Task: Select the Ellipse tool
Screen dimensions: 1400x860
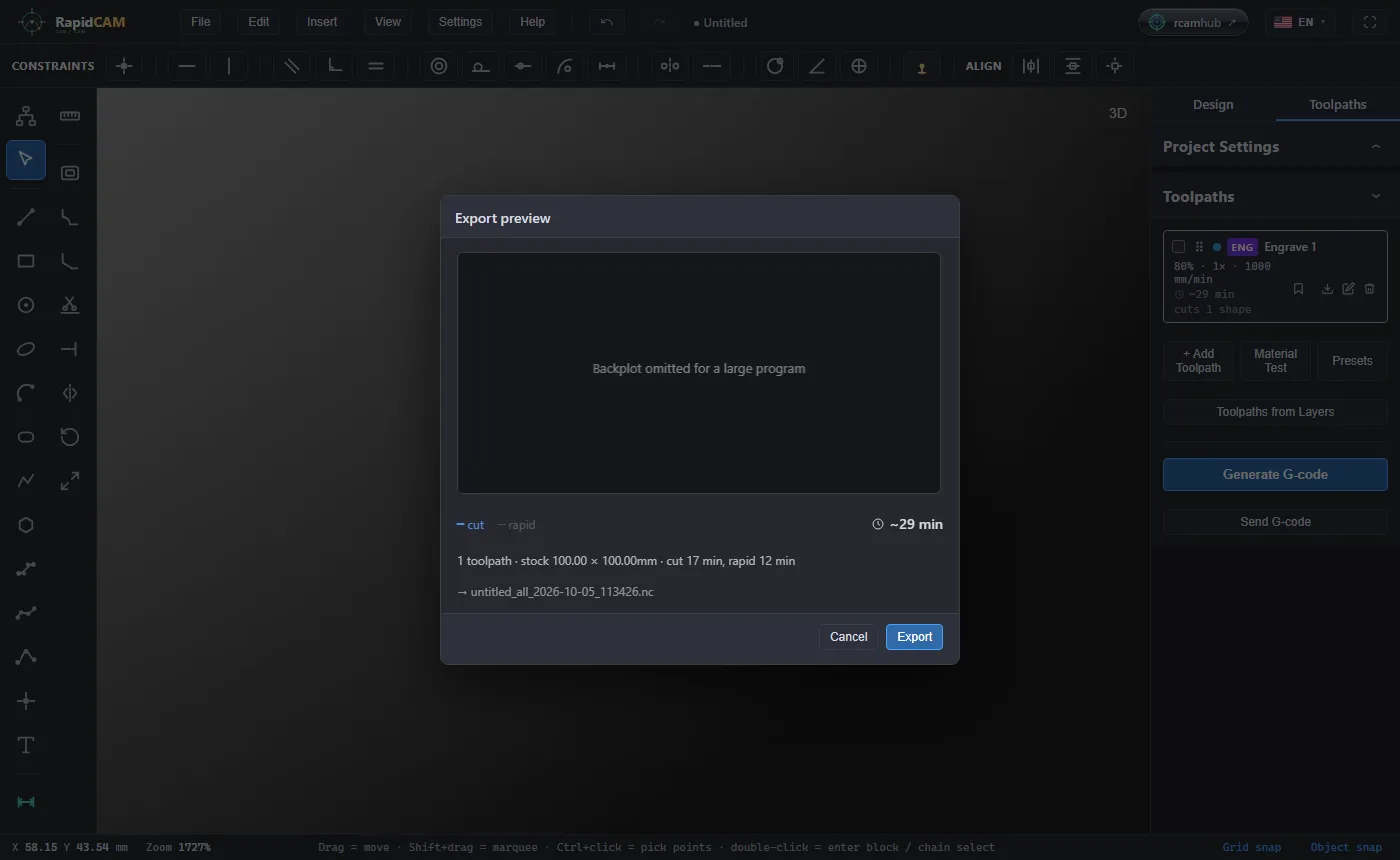Action: 26,349
